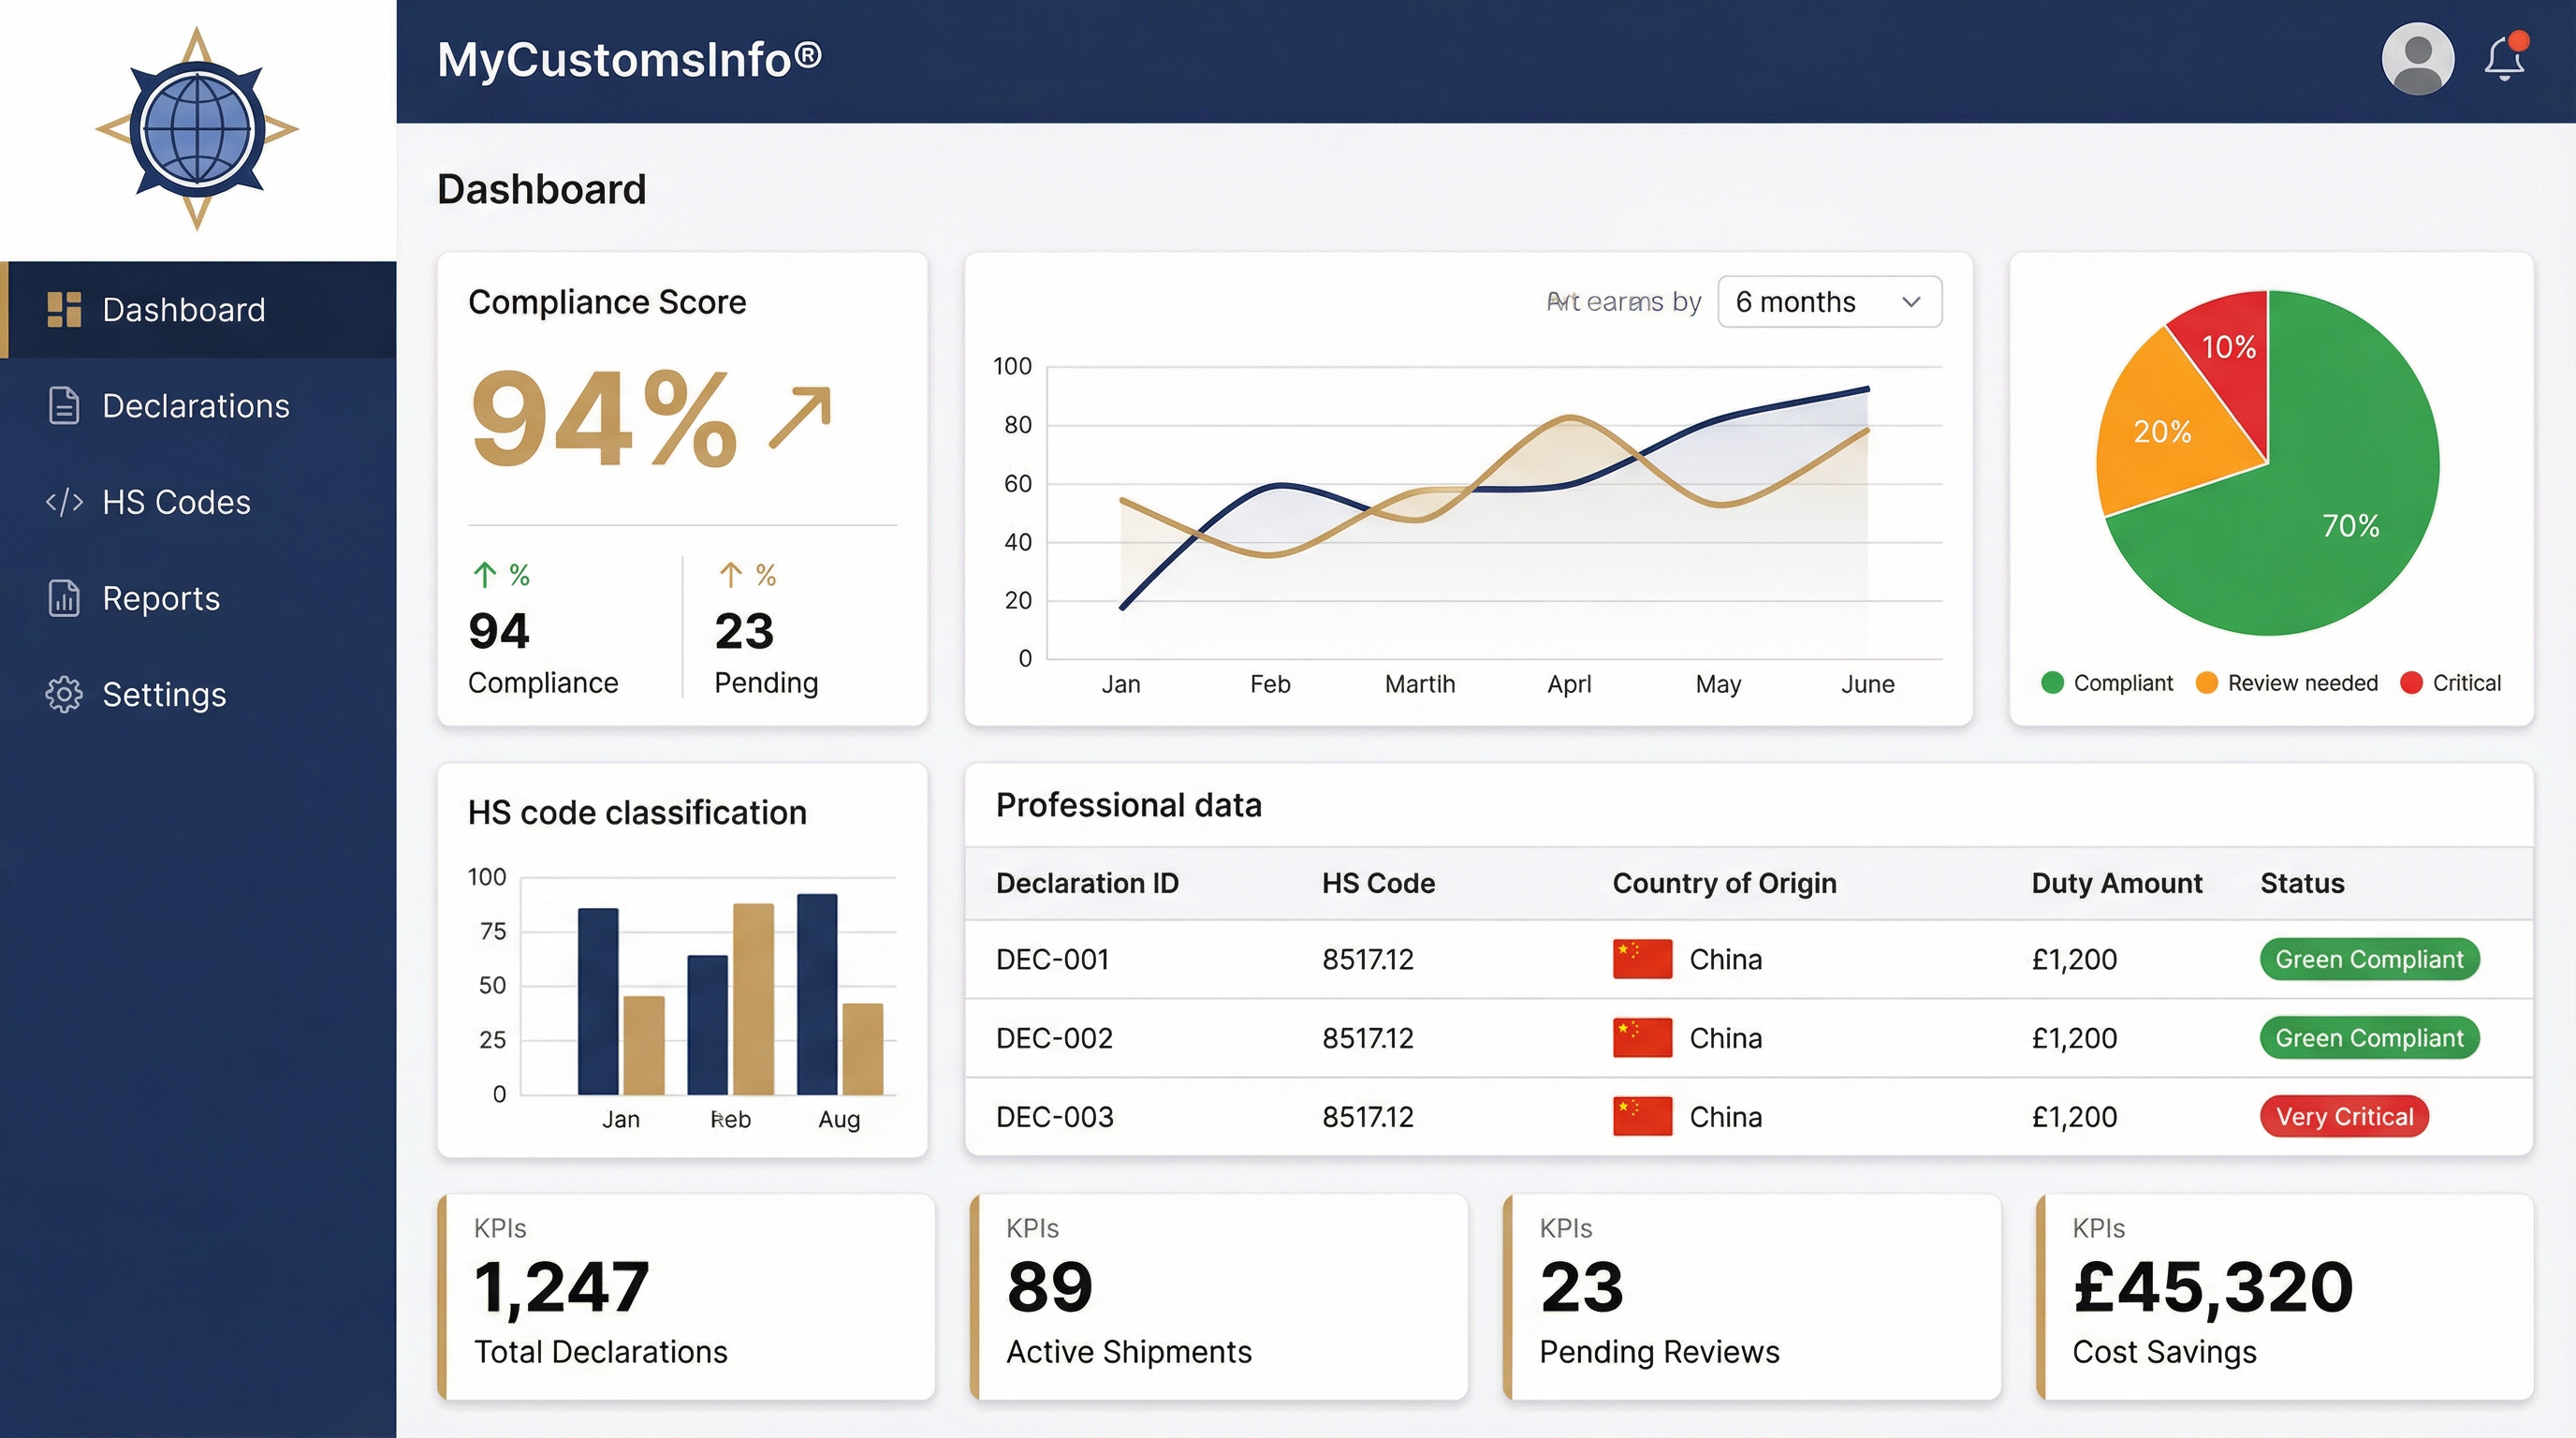Open the user profile avatar
Image resolution: width=2576 pixels, height=1438 pixels.
(2417, 59)
